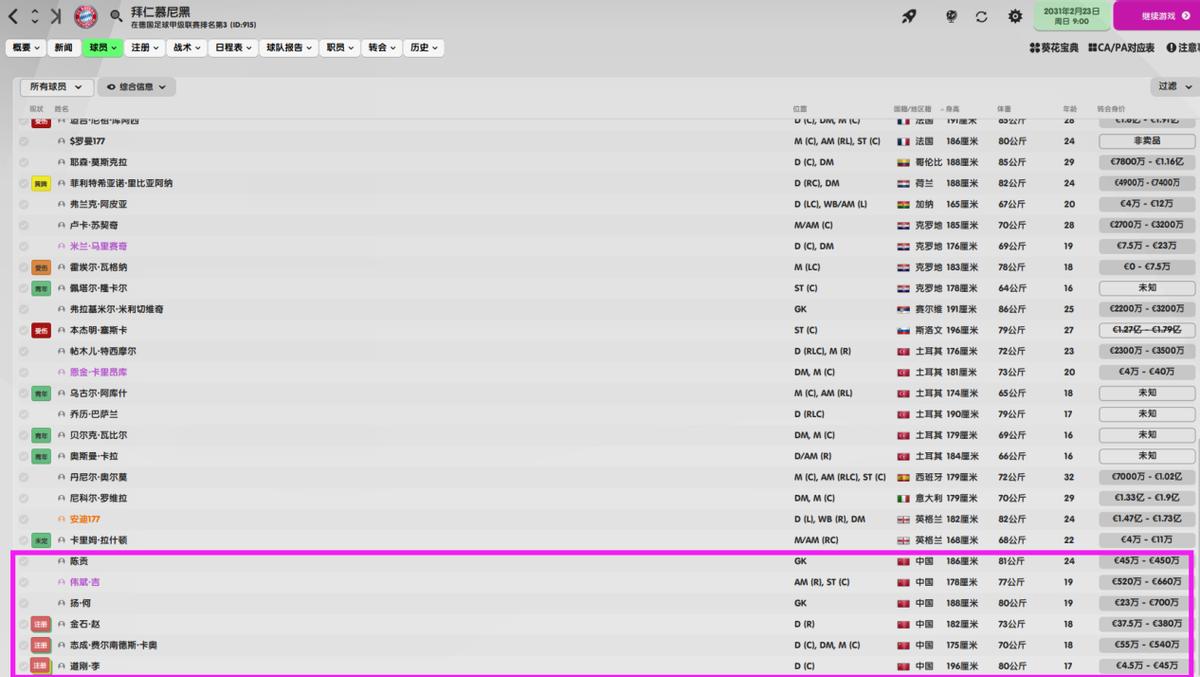Open the 职员 dropdown menu

340,47
